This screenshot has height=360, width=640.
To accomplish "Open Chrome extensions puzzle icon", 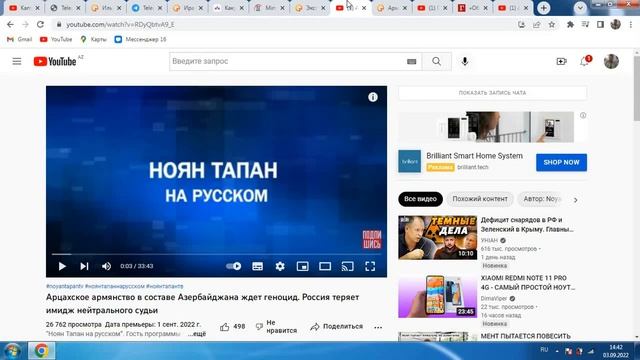I will [x=570, y=24].
